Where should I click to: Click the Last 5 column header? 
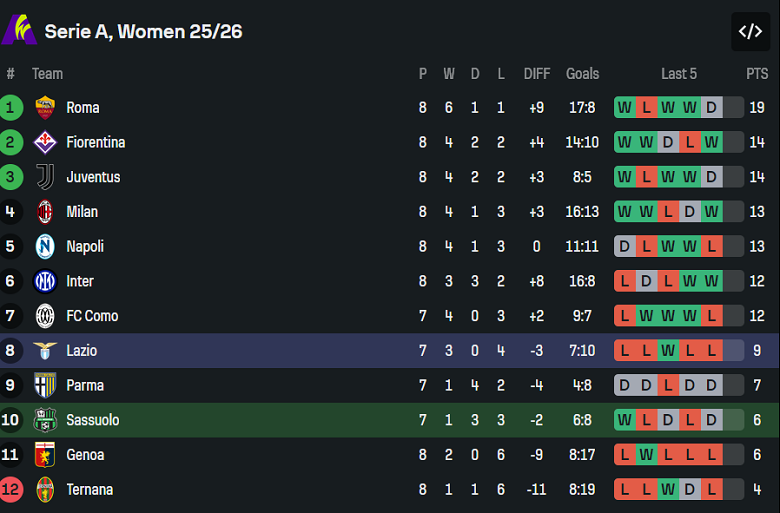[679, 73]
